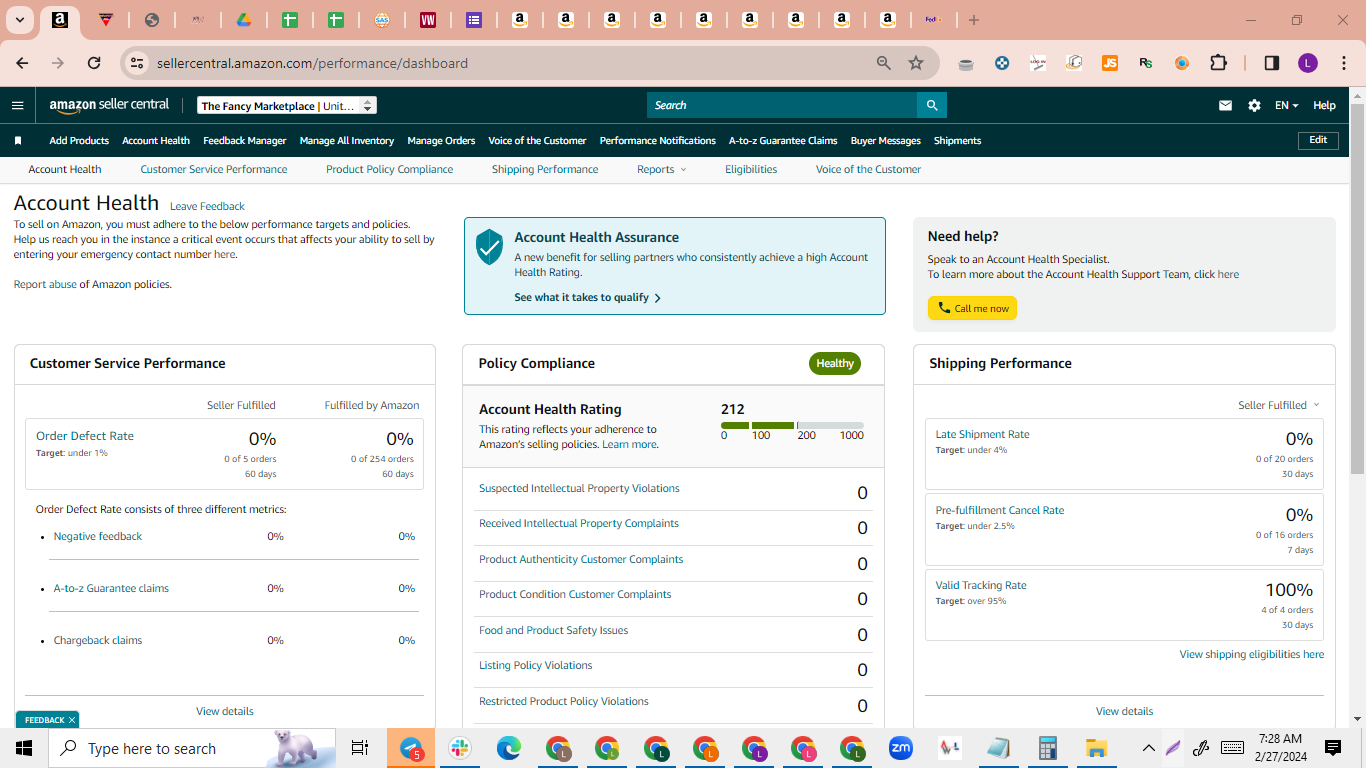Viewport: 1366px width, 768px height.
Task: Open Suspected Intellectual Property Violations link
Action: point(579,489)
